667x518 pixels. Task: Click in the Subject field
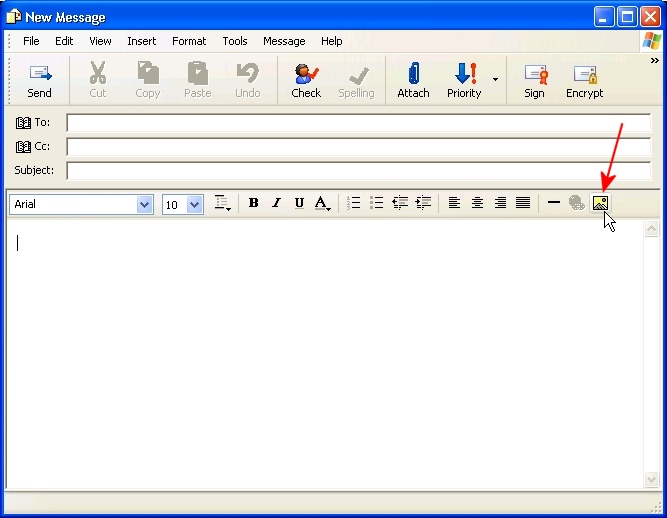[359, 171]
